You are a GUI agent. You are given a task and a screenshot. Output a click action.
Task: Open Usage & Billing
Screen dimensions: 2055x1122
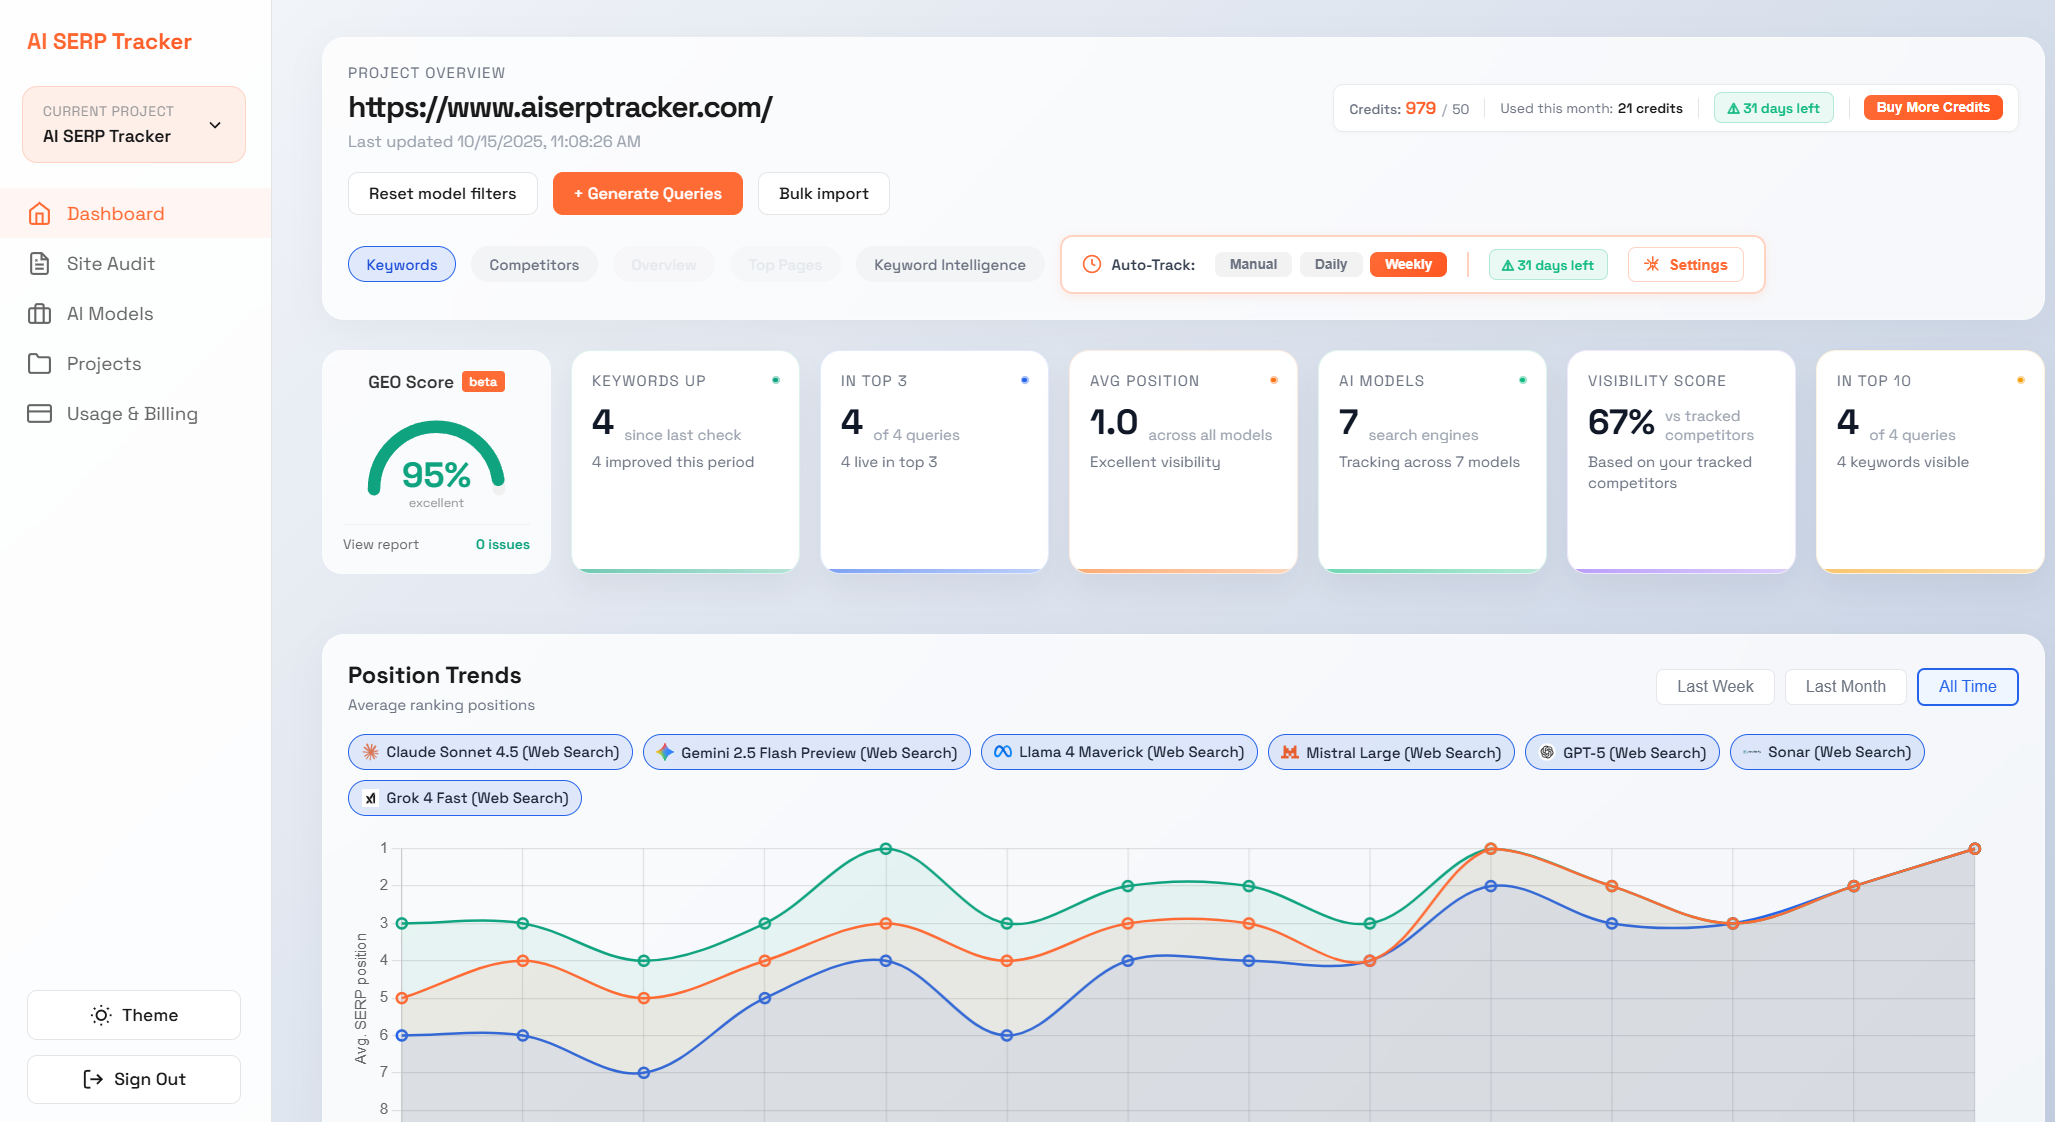click(x=132, y=413)
